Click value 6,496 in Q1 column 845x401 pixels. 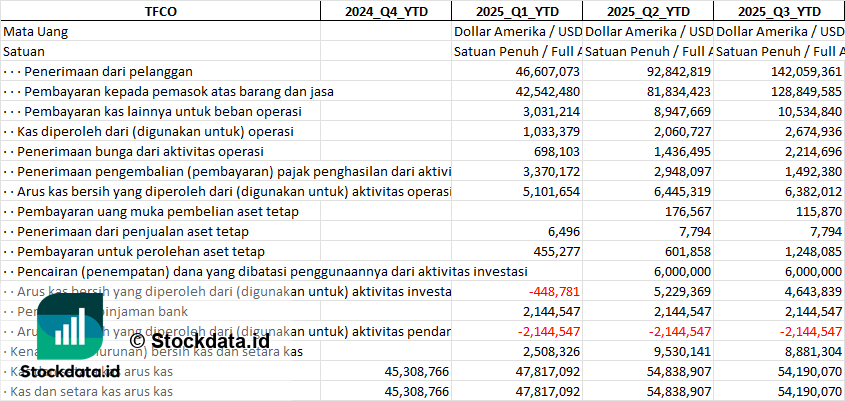click(565, 232)
